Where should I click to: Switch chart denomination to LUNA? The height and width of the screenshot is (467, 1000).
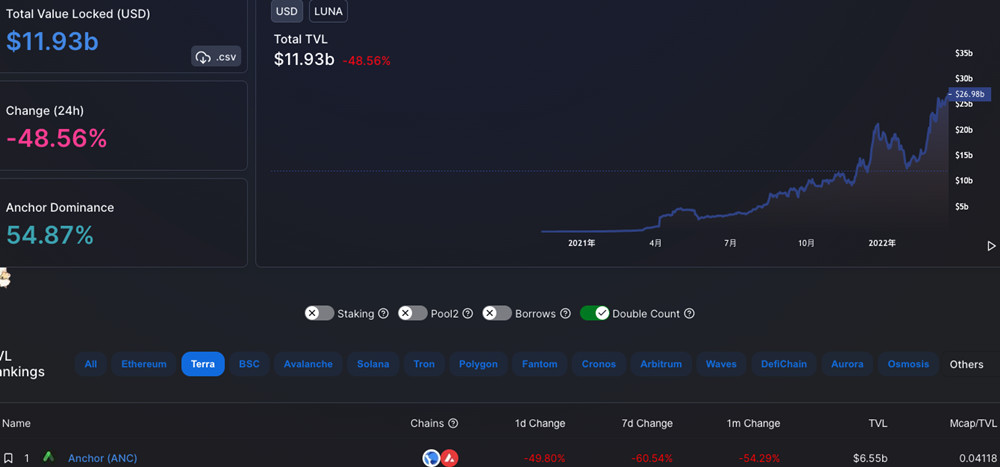[x=328, y=11]
